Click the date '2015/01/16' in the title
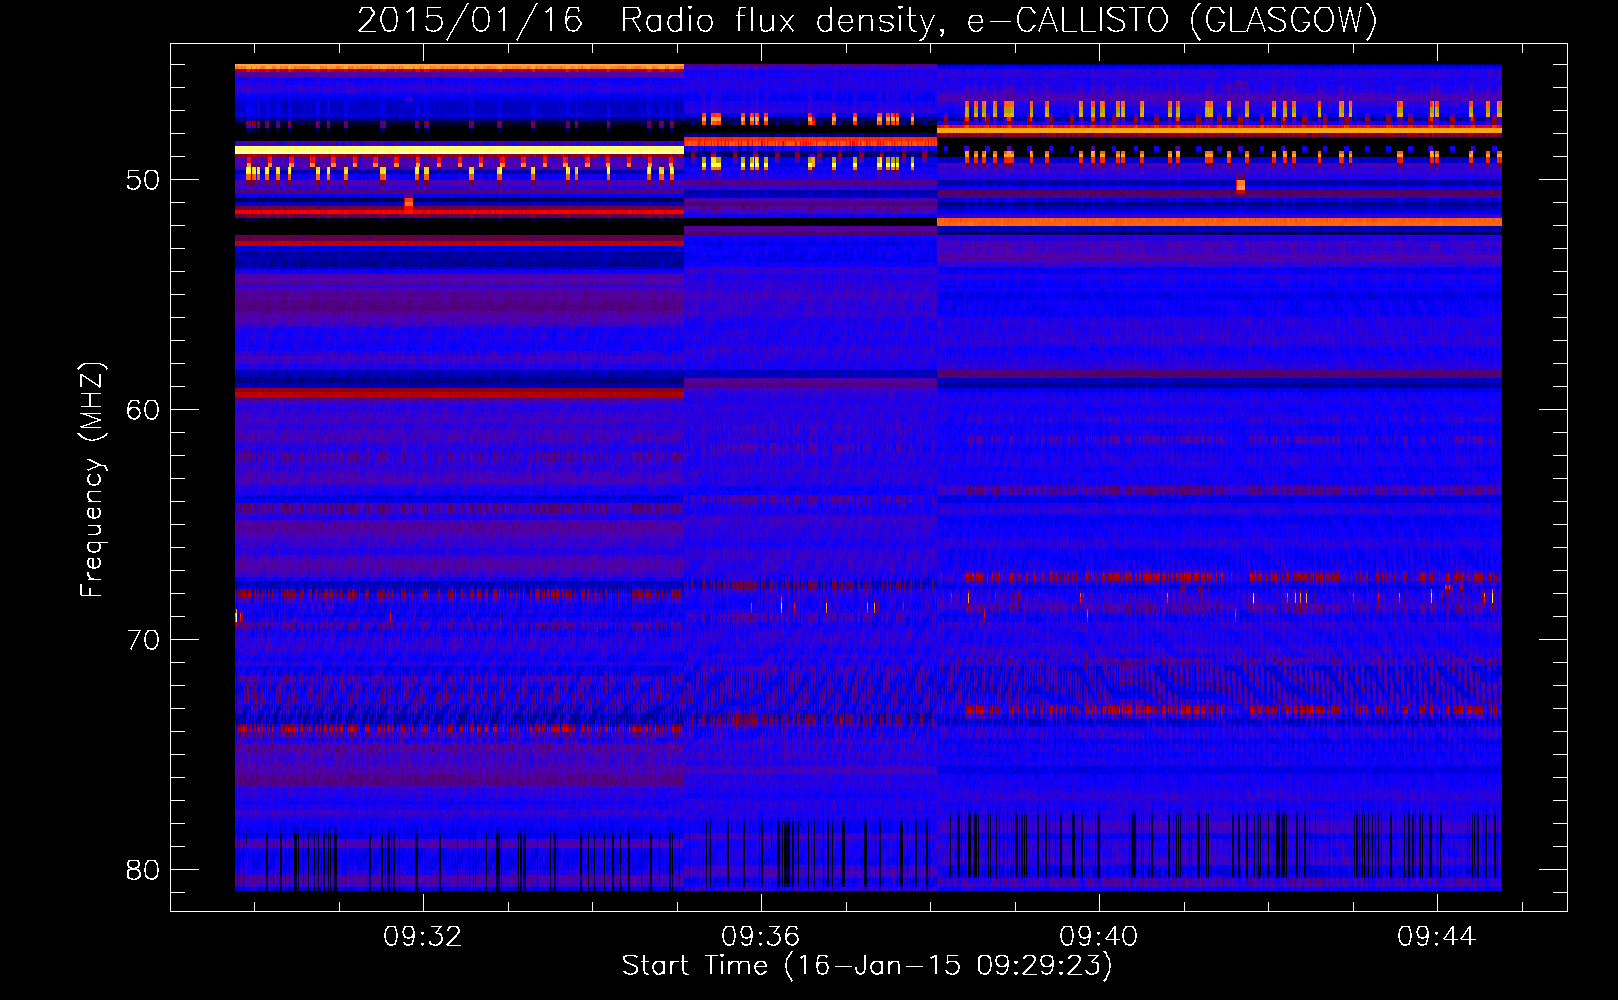 (x=470, y=20)
